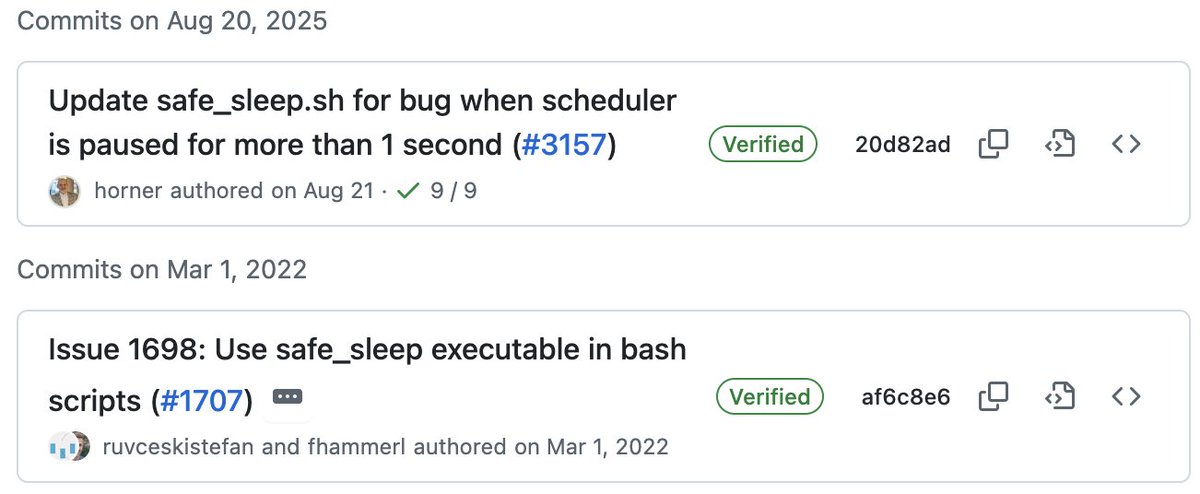Open pull request #3157 link

coord(563,145)
